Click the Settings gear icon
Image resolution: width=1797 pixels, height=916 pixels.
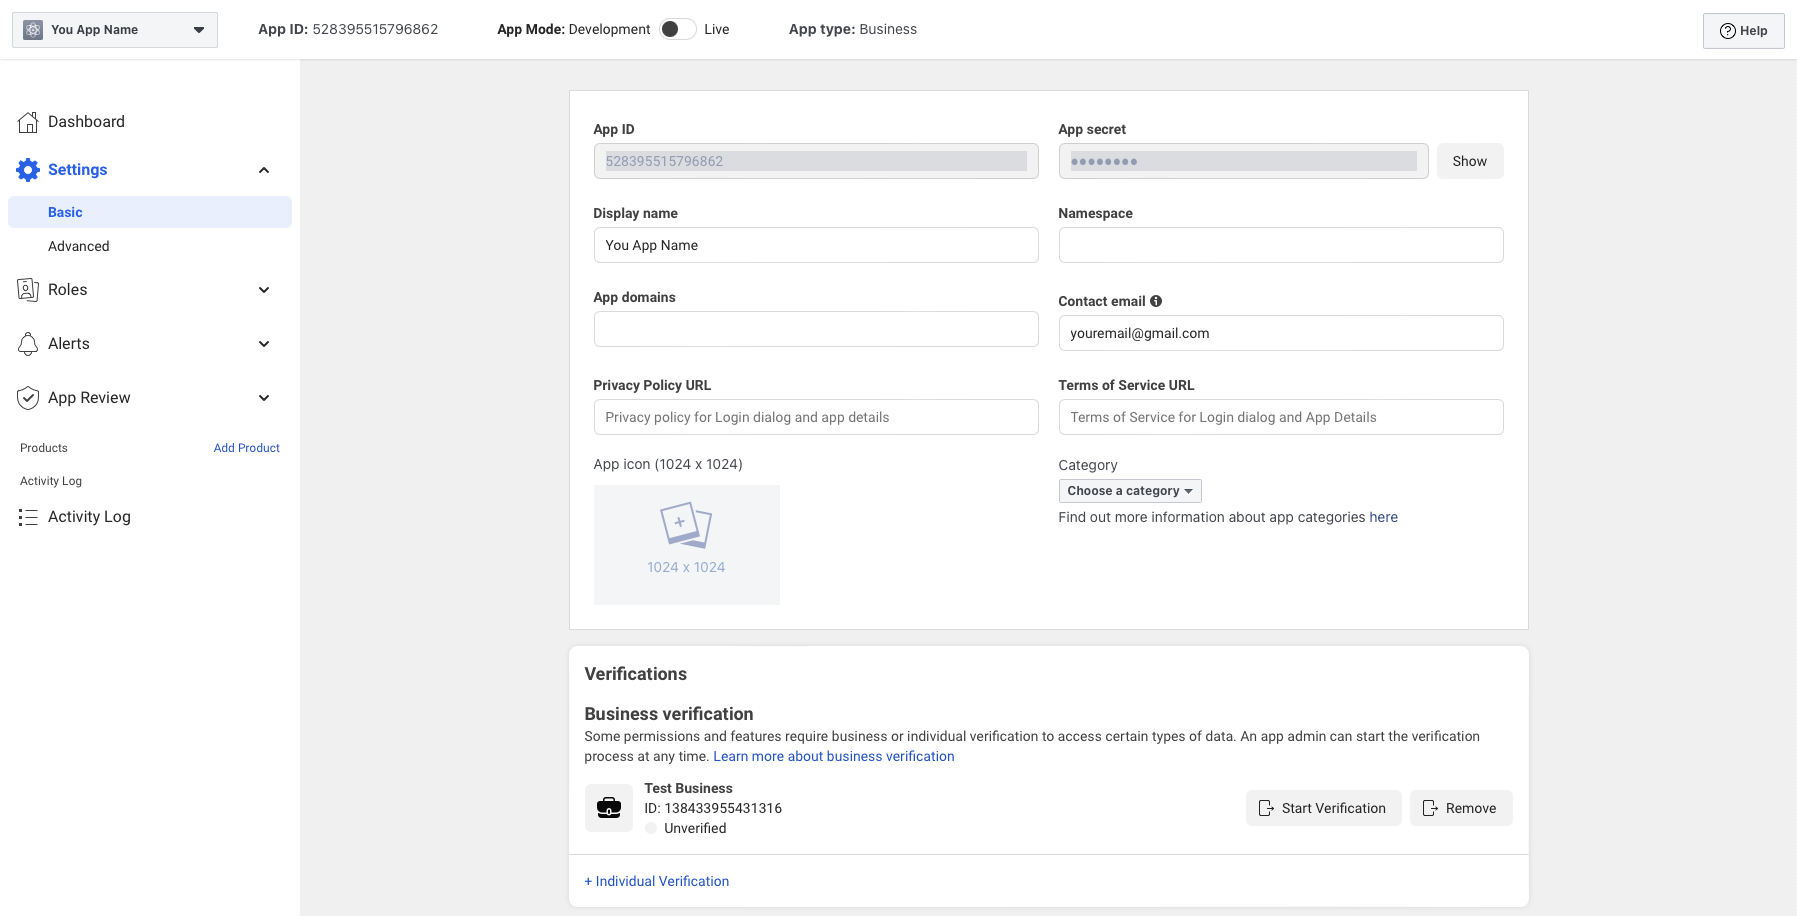28,170
